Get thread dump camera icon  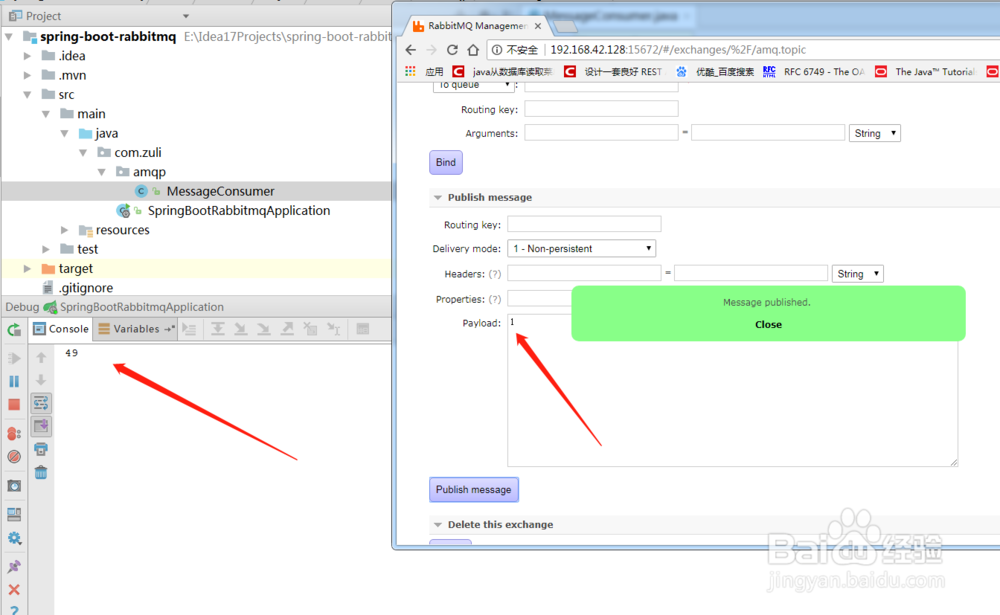coord(14,485)
